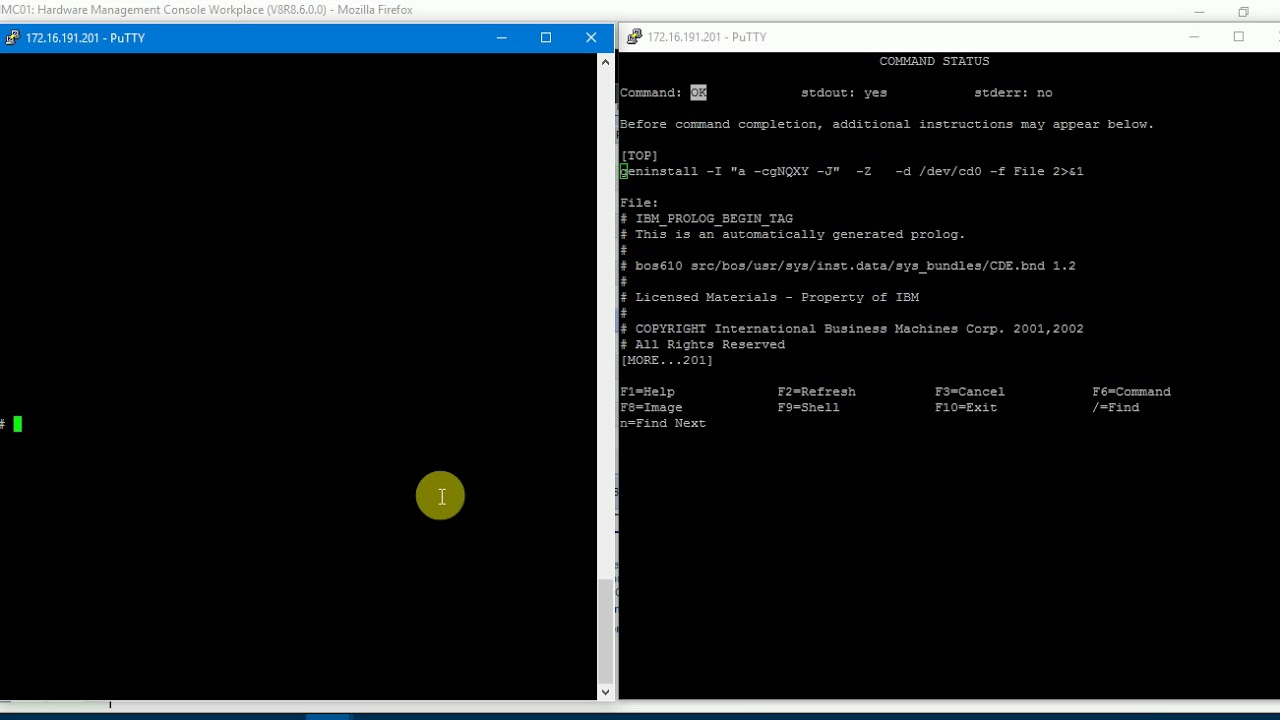Click F2=Refresh in the SMIT screen
Screen dimensions: 1280x720
[x=816, y=392]
